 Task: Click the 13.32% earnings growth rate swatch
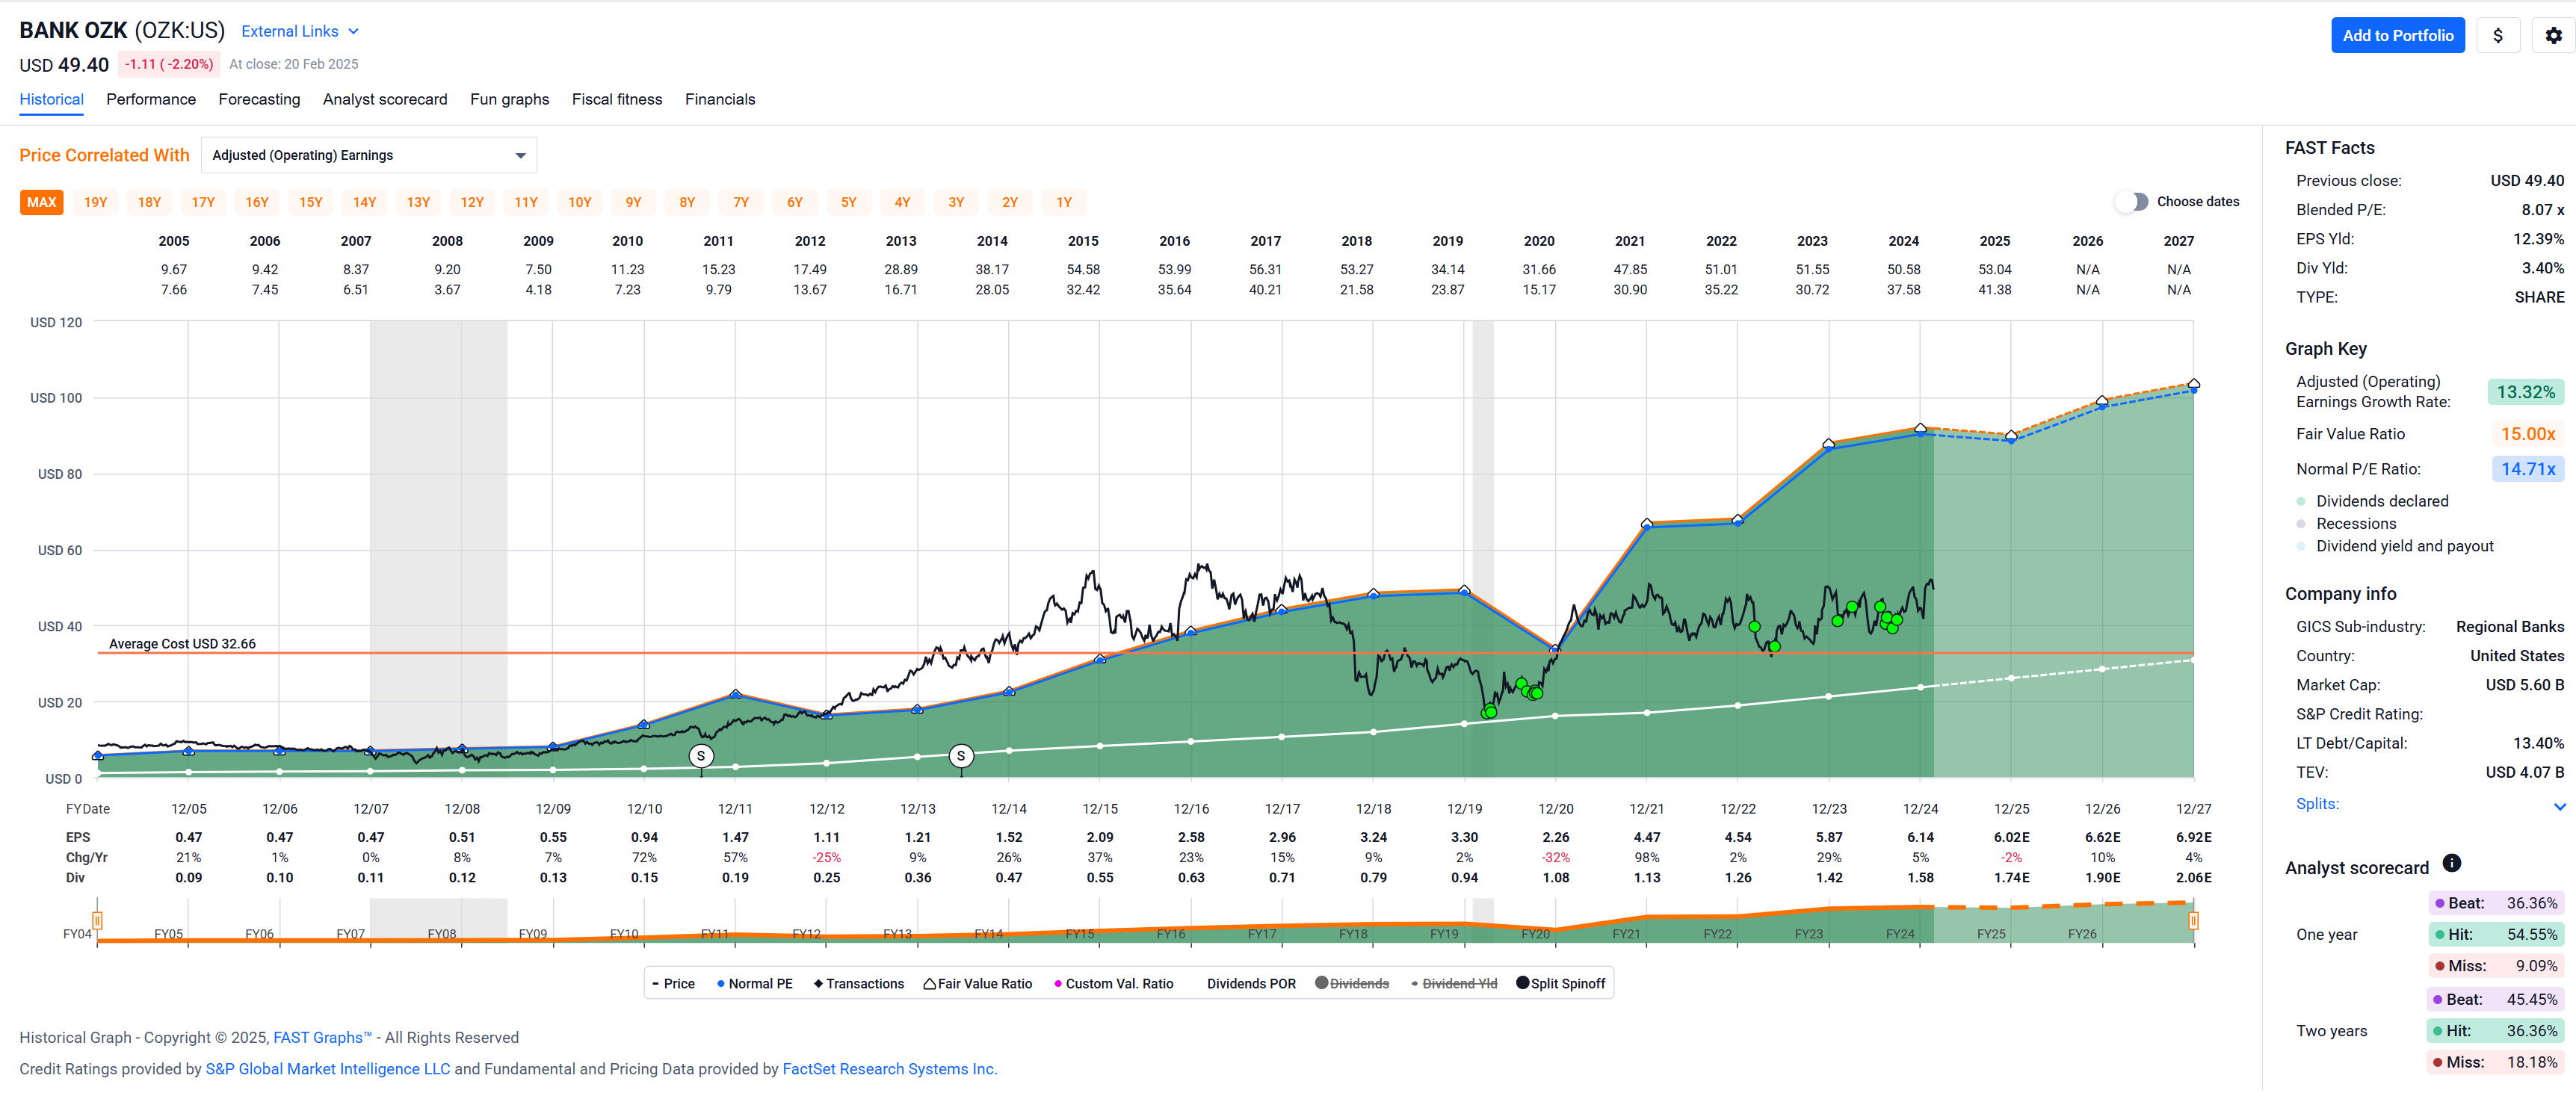(2525, 392)
